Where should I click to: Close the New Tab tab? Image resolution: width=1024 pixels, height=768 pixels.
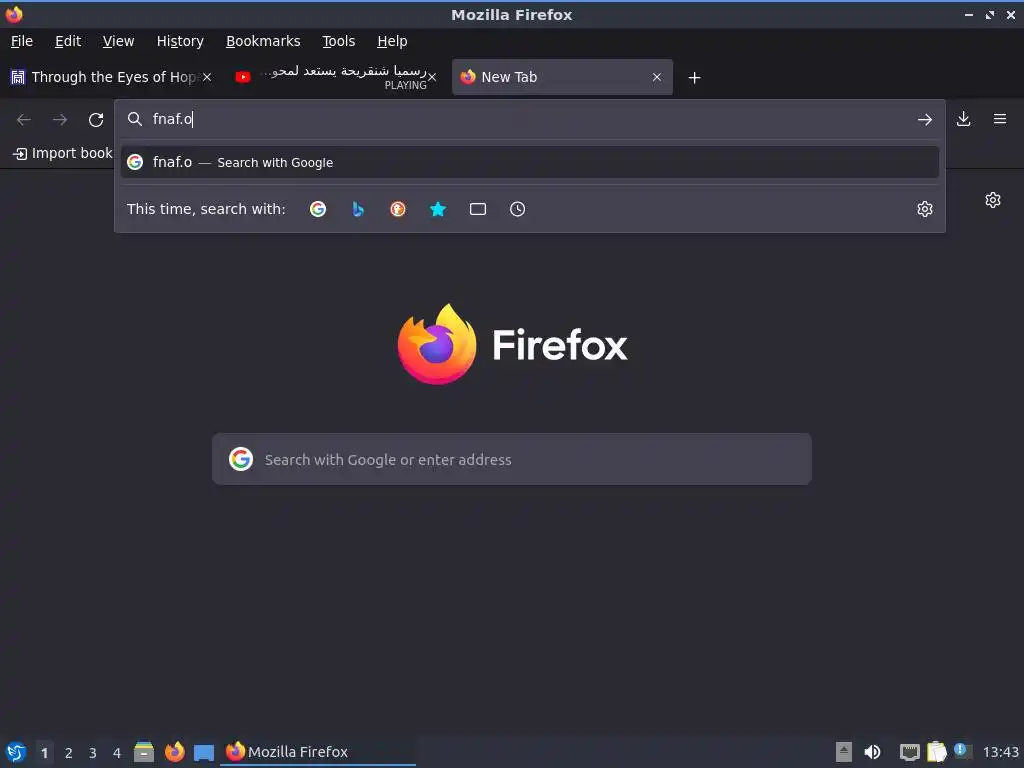click(x=657, y=77)
